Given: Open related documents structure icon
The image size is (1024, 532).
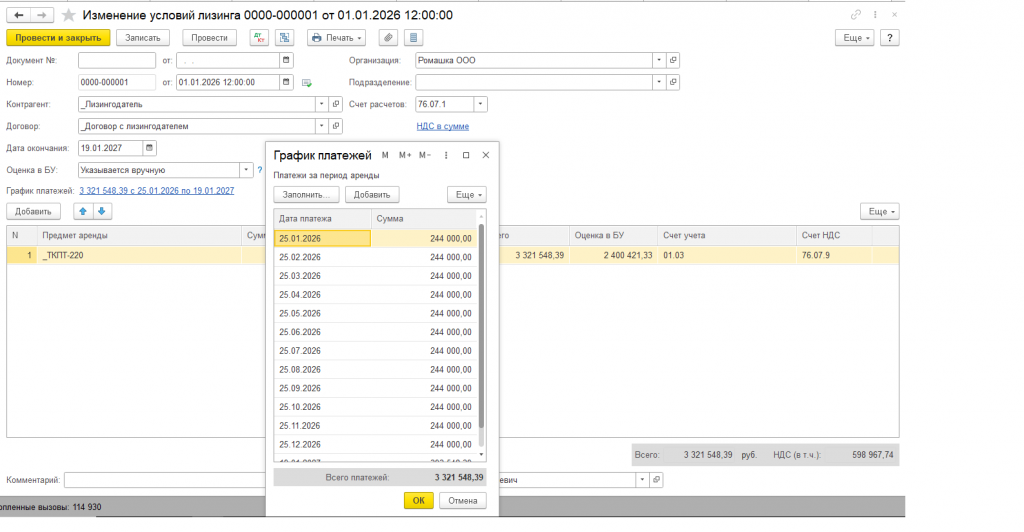Looking at the screenshot, I should tap(284, 38).
